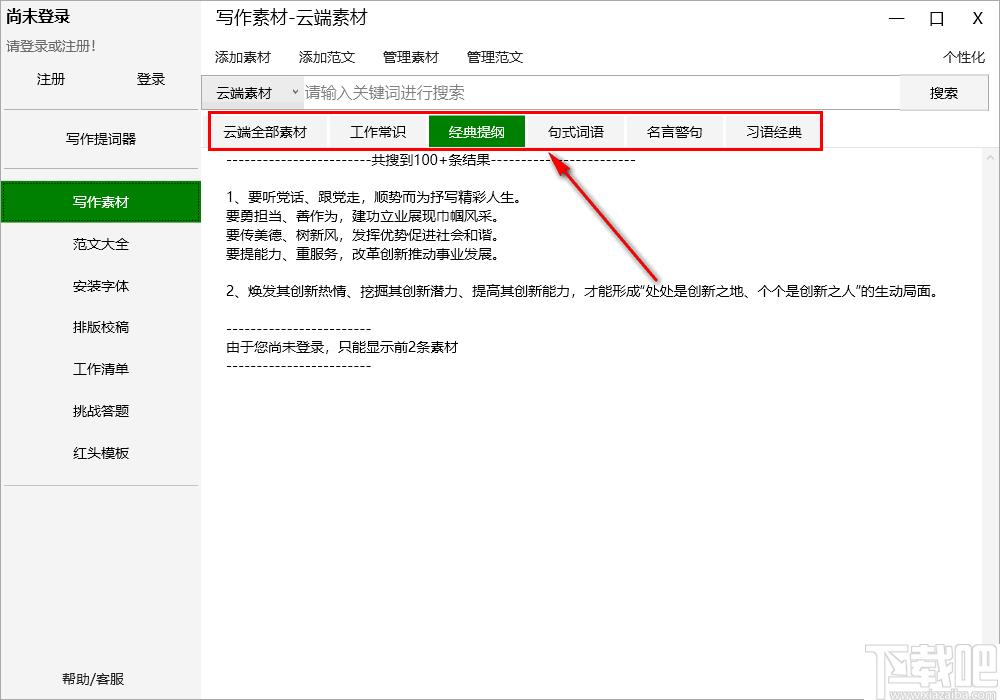The height and width of the screenshot is (700, 1000).
Task: Open 个性化 personalization settings
Action: (x=964, y=57)
